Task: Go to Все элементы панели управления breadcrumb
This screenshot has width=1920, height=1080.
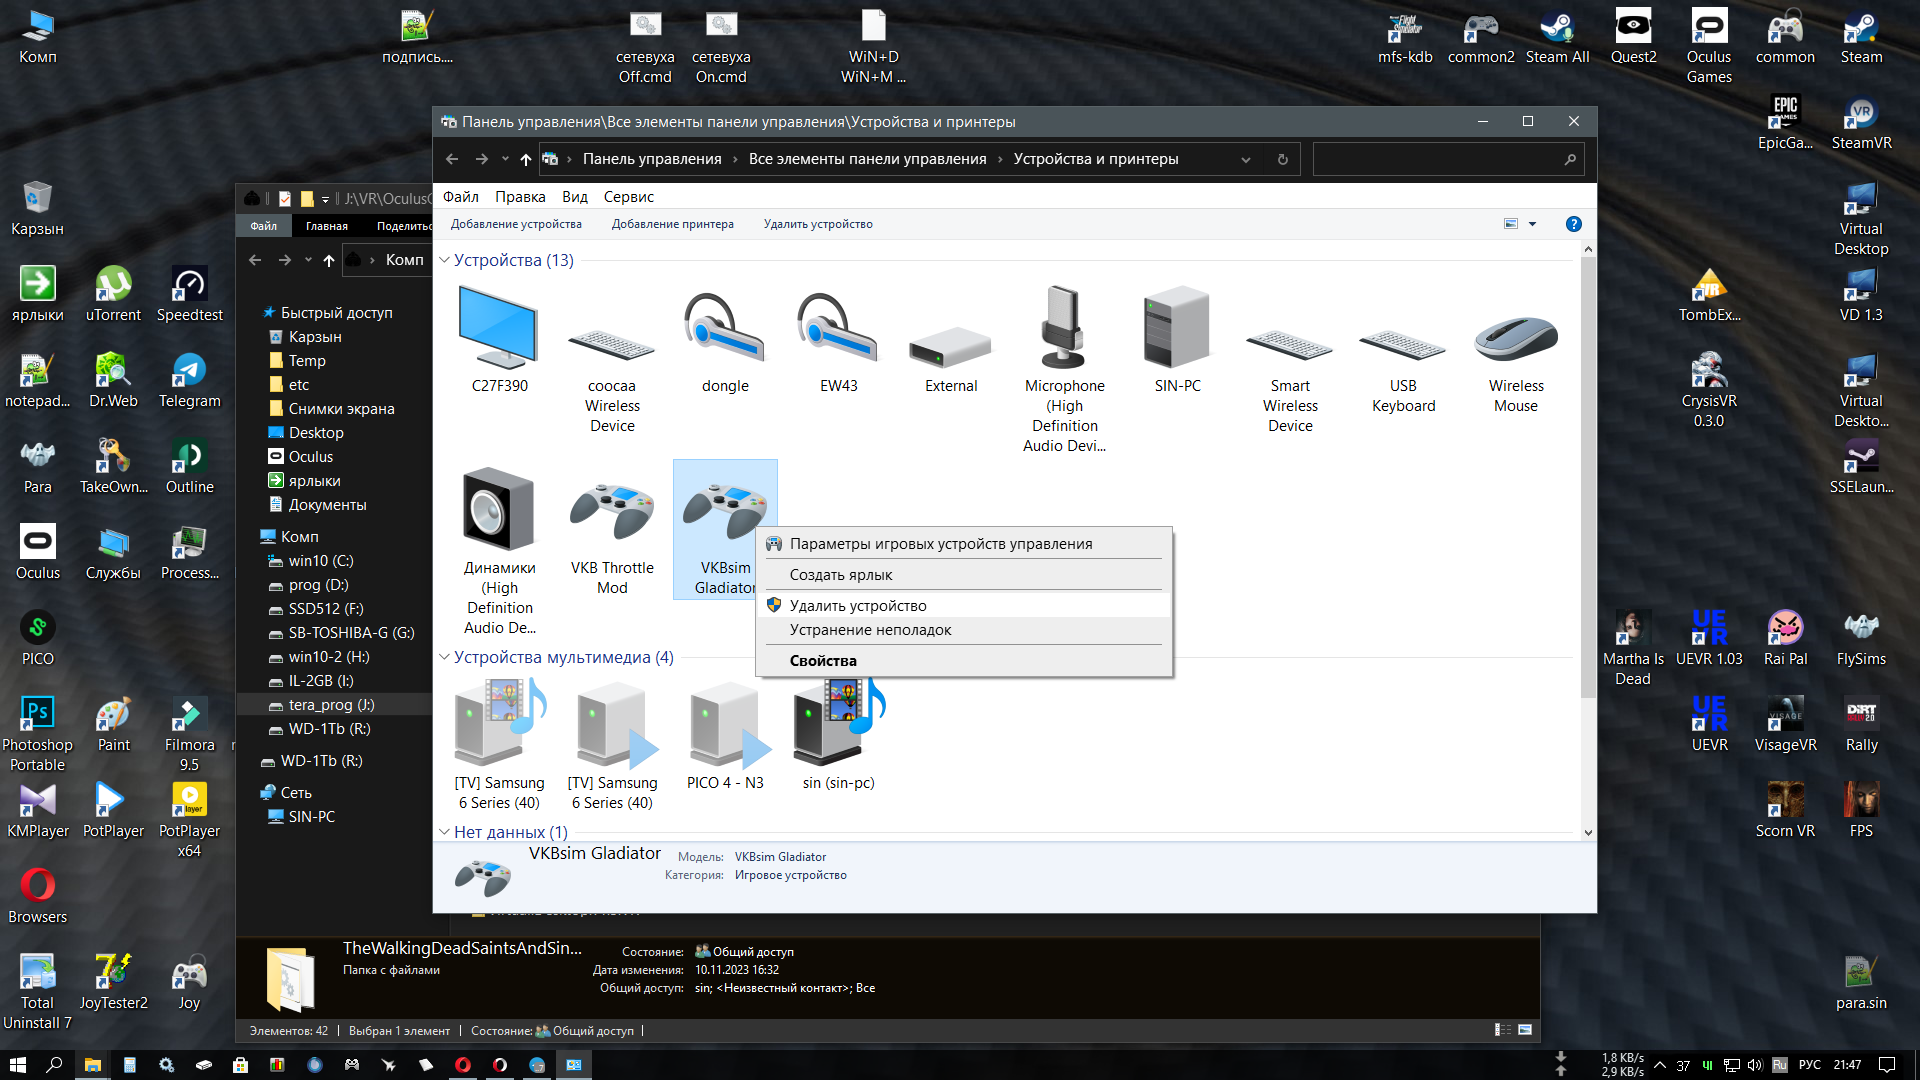Action: pyautogui.click(x=868, y=159)
